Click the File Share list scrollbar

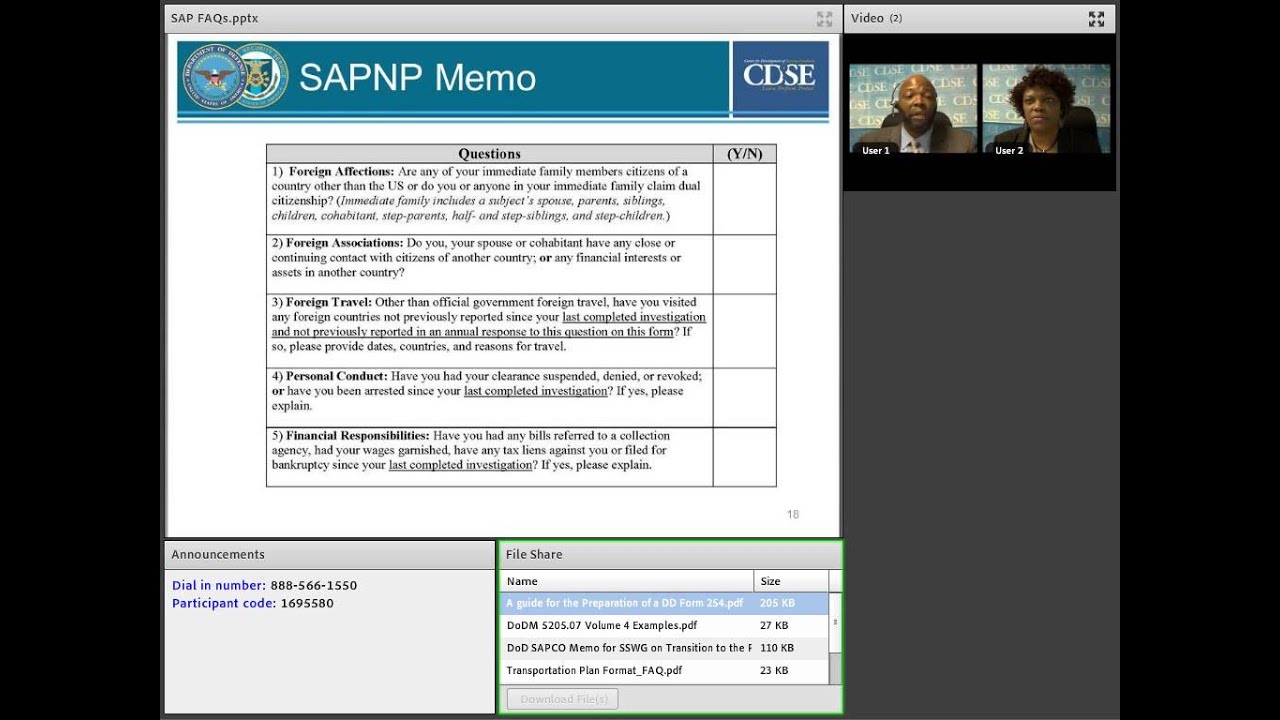(835, 623)
